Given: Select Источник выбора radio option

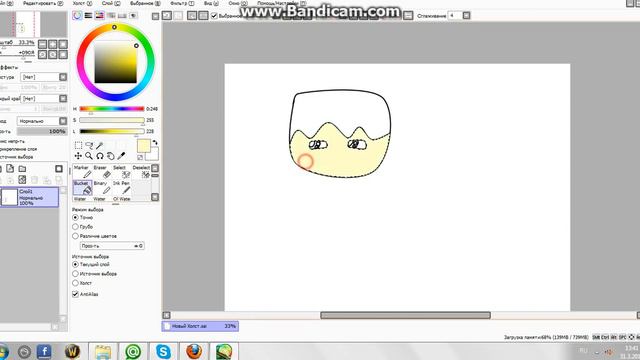Looking at the screenshot, I should click(75, 274).
